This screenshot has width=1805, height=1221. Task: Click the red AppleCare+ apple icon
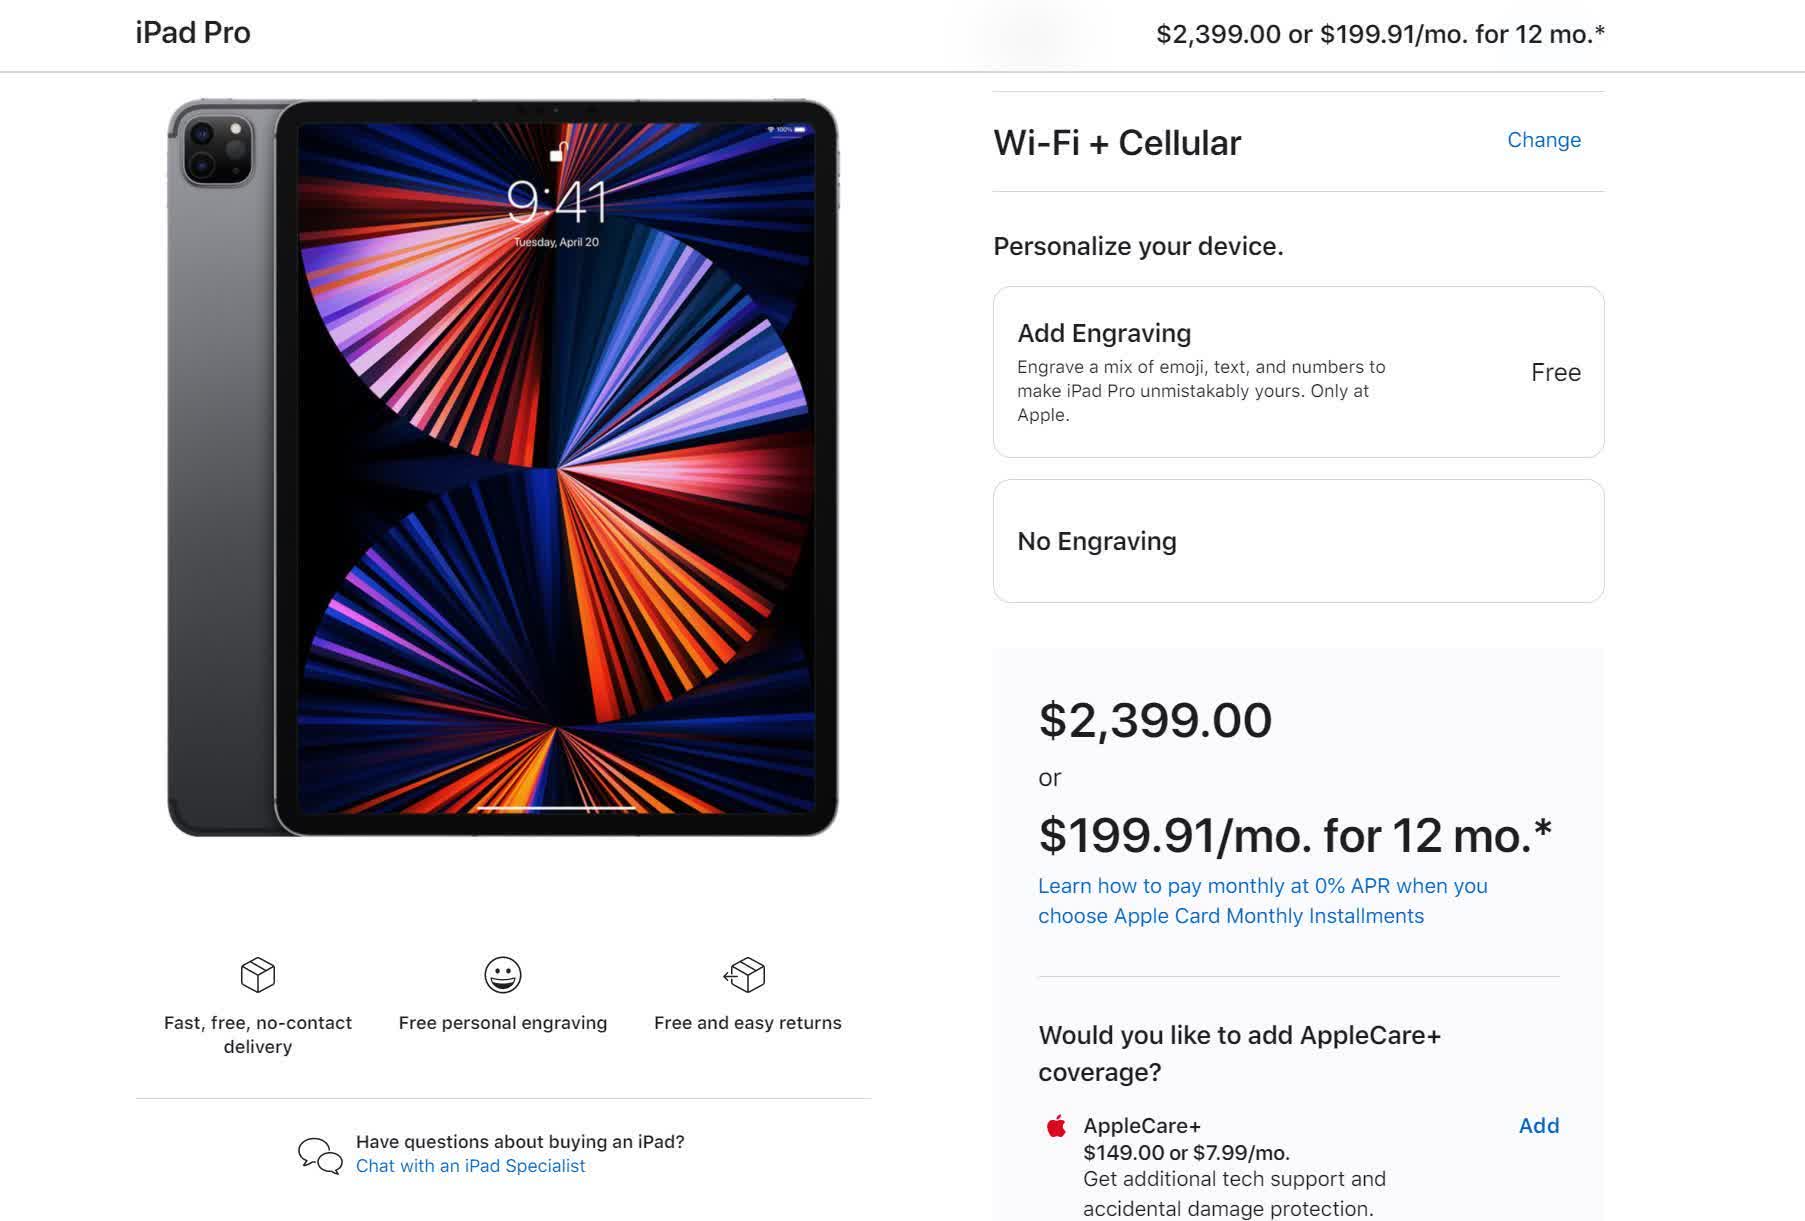(x=1056, y=1127)
